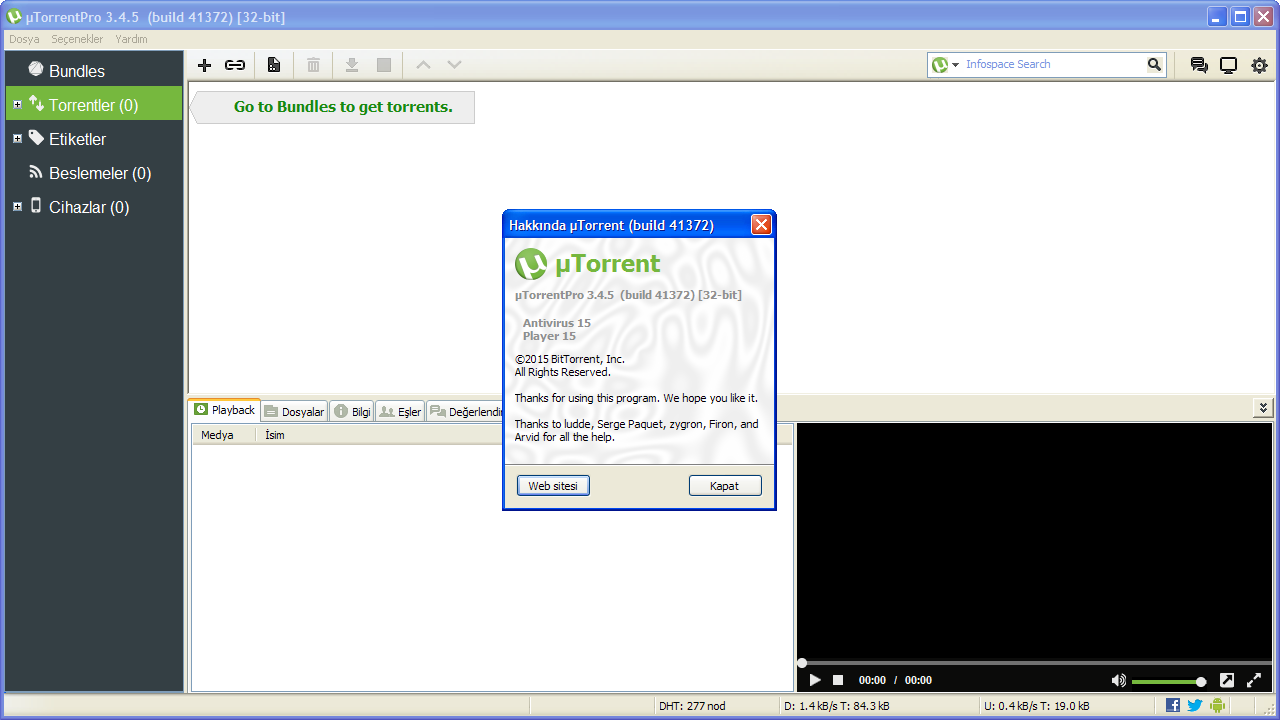Close the Hakkında µTorrent dialog
The width and height of the screenshot is (1280, 720).
(761, 225)
